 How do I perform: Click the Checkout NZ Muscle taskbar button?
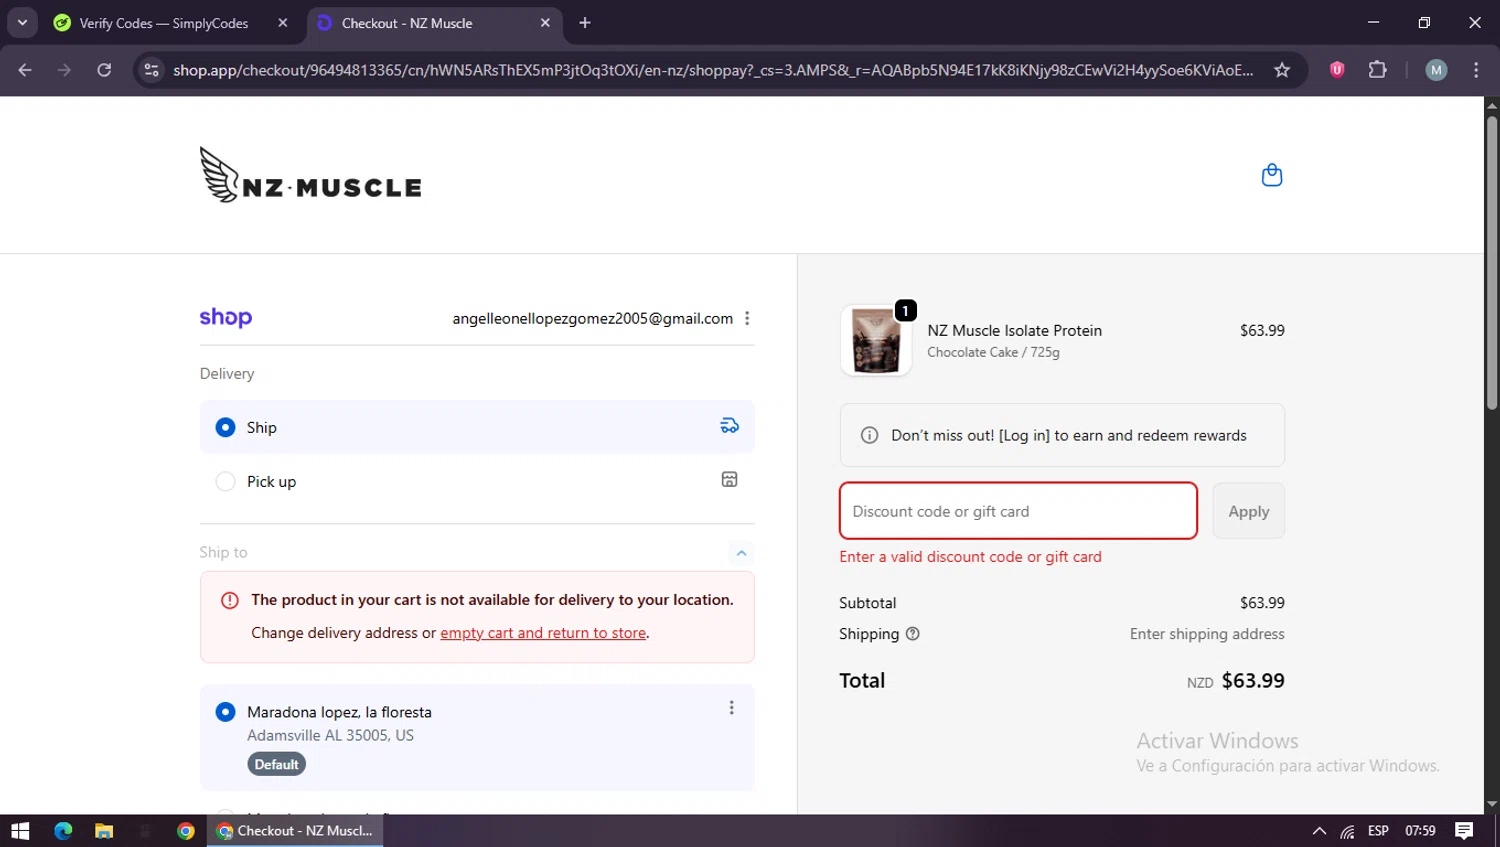coord(295,831)
